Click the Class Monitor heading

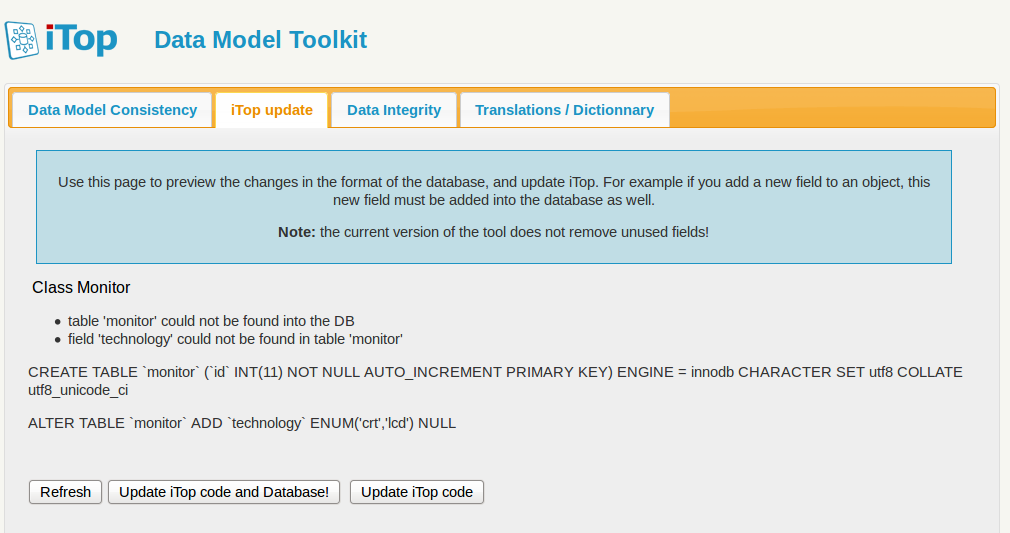click(81, 287)
